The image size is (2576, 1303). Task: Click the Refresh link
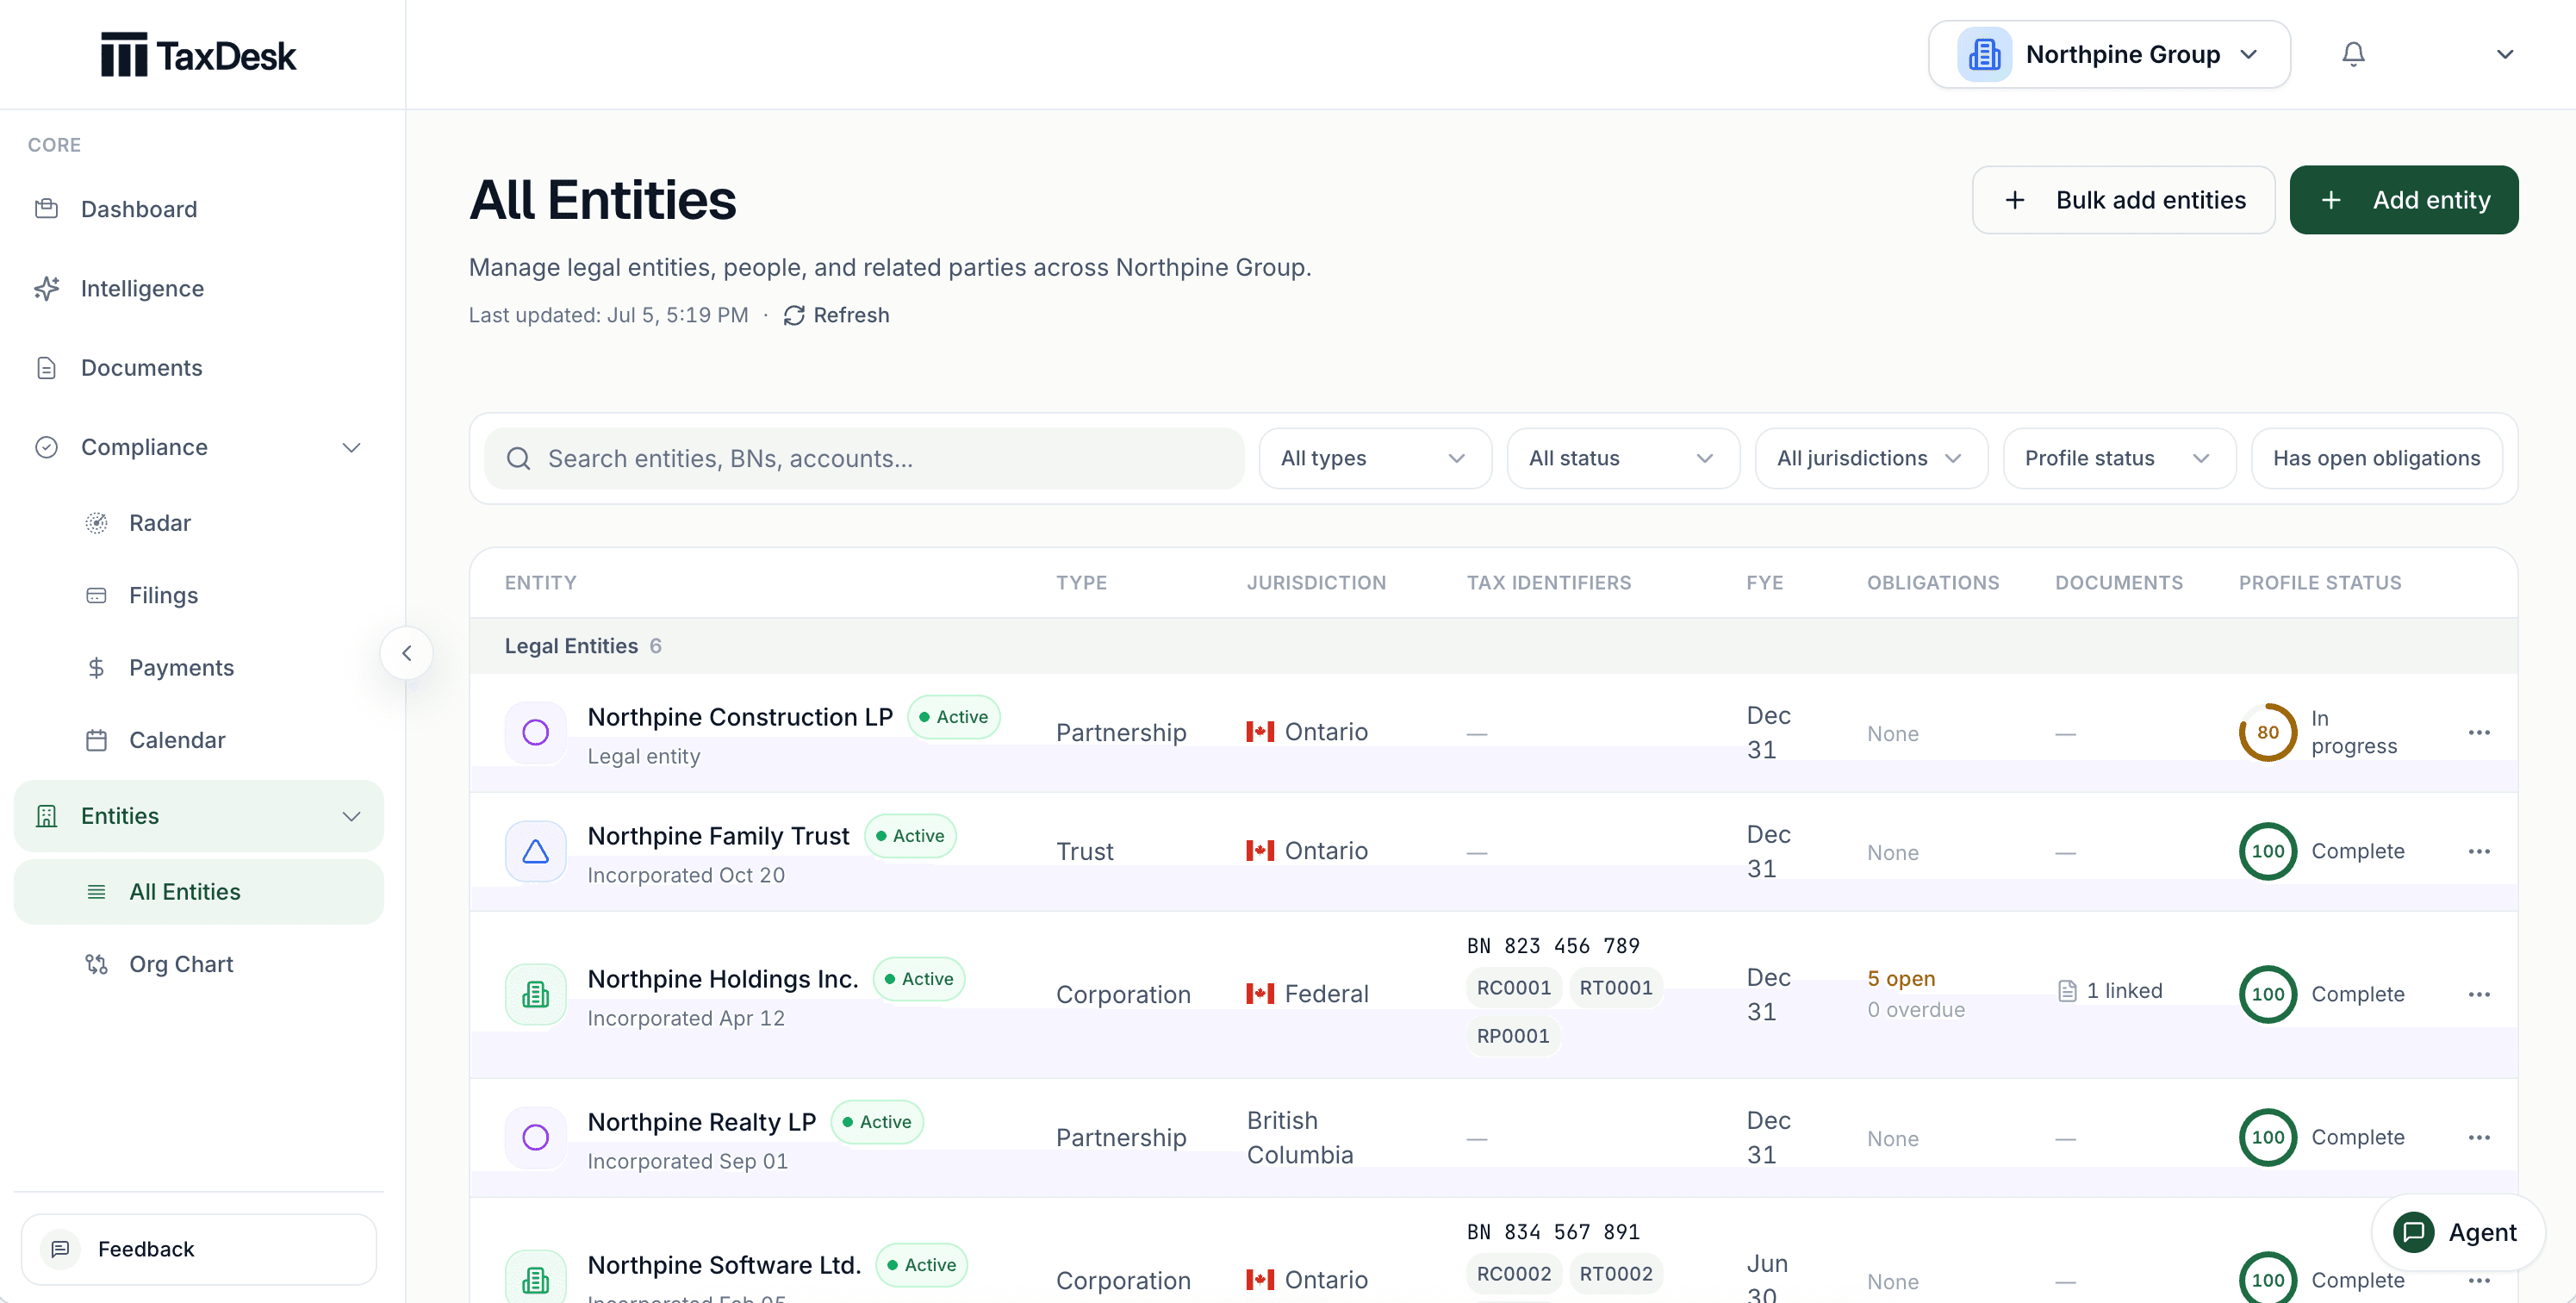point(836,316)
